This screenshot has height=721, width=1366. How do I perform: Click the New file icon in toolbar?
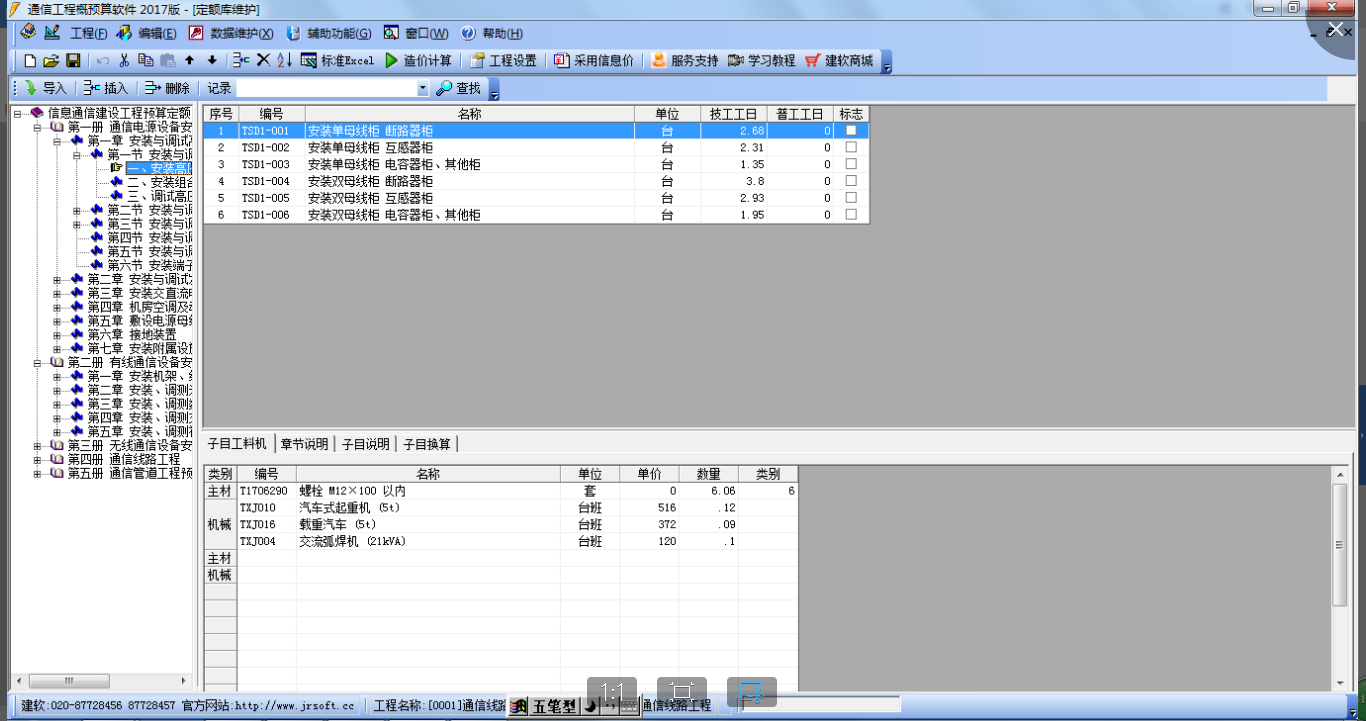(30, 61)
